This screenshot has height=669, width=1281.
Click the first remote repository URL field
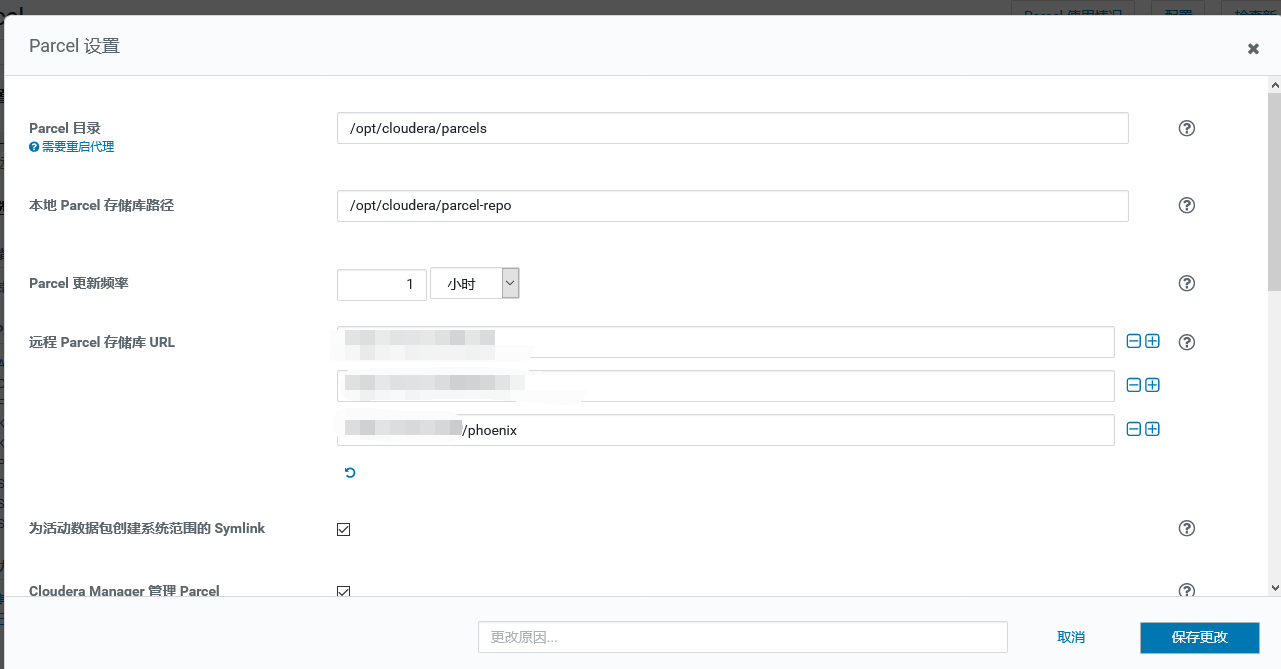[726, 341]
